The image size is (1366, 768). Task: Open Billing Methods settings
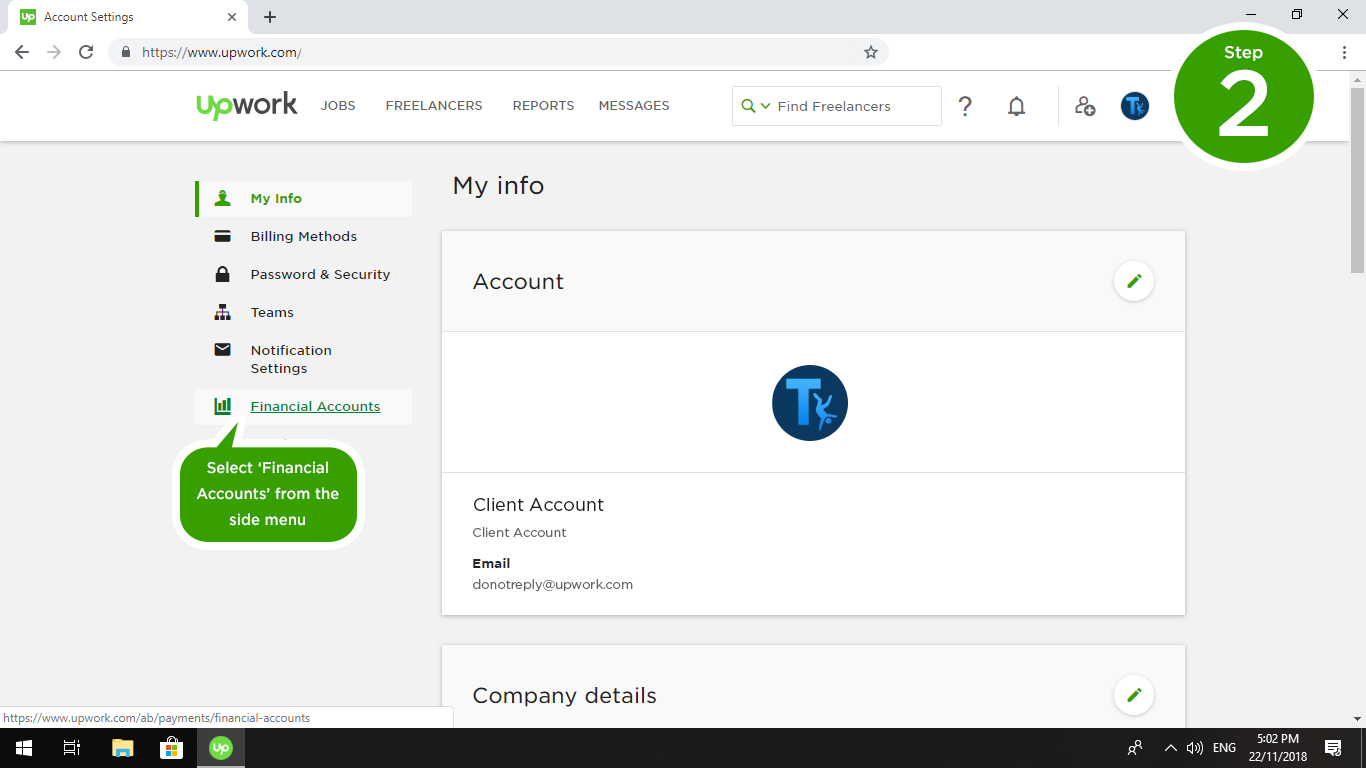click(303, 237)
